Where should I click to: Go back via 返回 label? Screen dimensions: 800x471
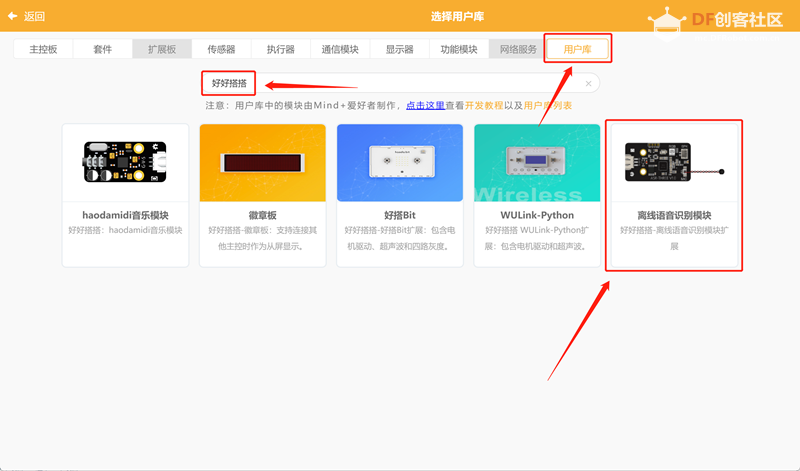34,16
